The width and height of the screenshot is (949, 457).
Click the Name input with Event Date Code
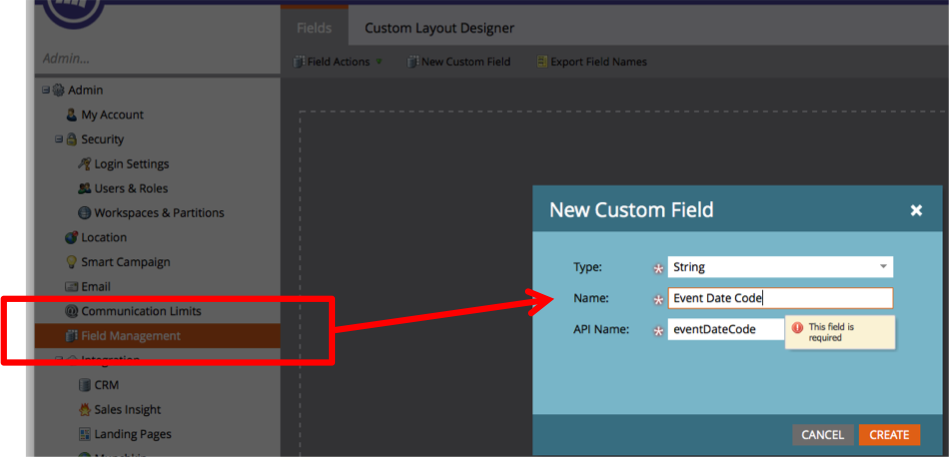point(780,298)
